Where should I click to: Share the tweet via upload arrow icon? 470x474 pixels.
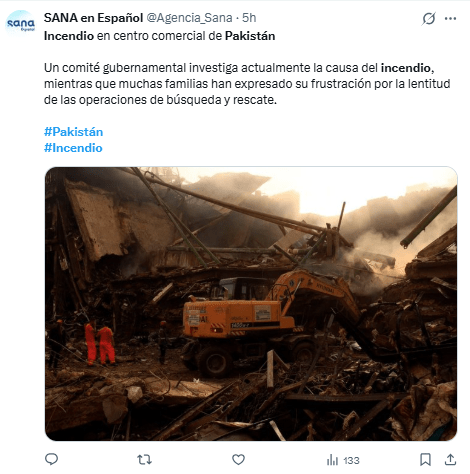point(450,459)
